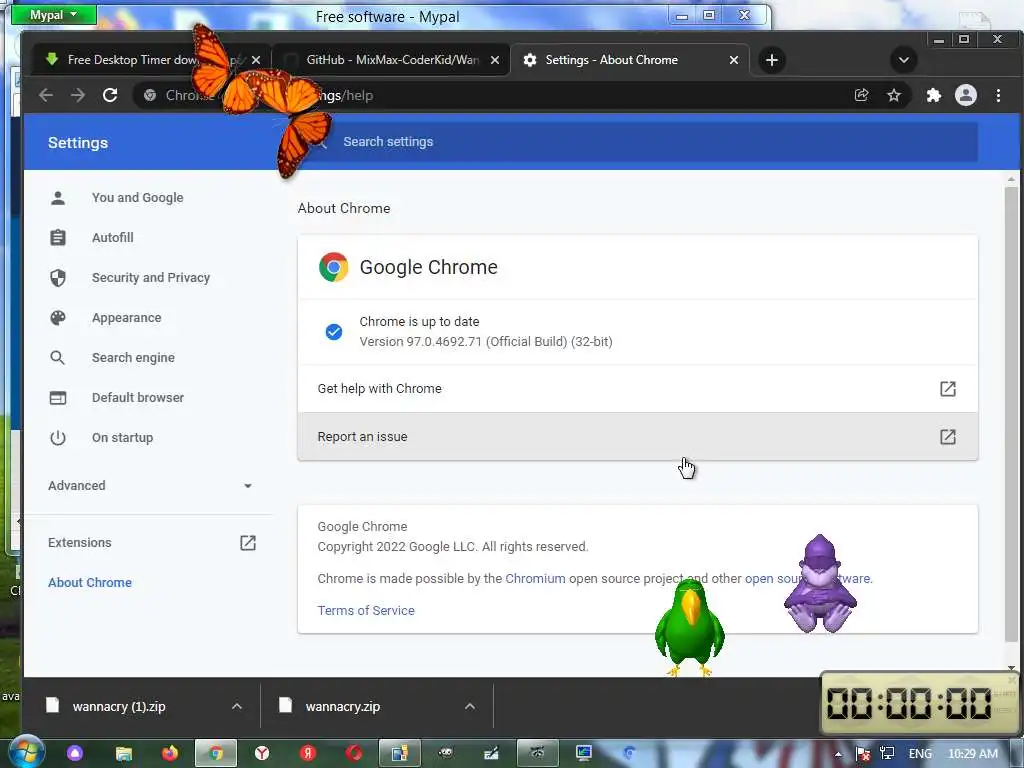Open Extensions from the settings sidebar

point(152,543)
